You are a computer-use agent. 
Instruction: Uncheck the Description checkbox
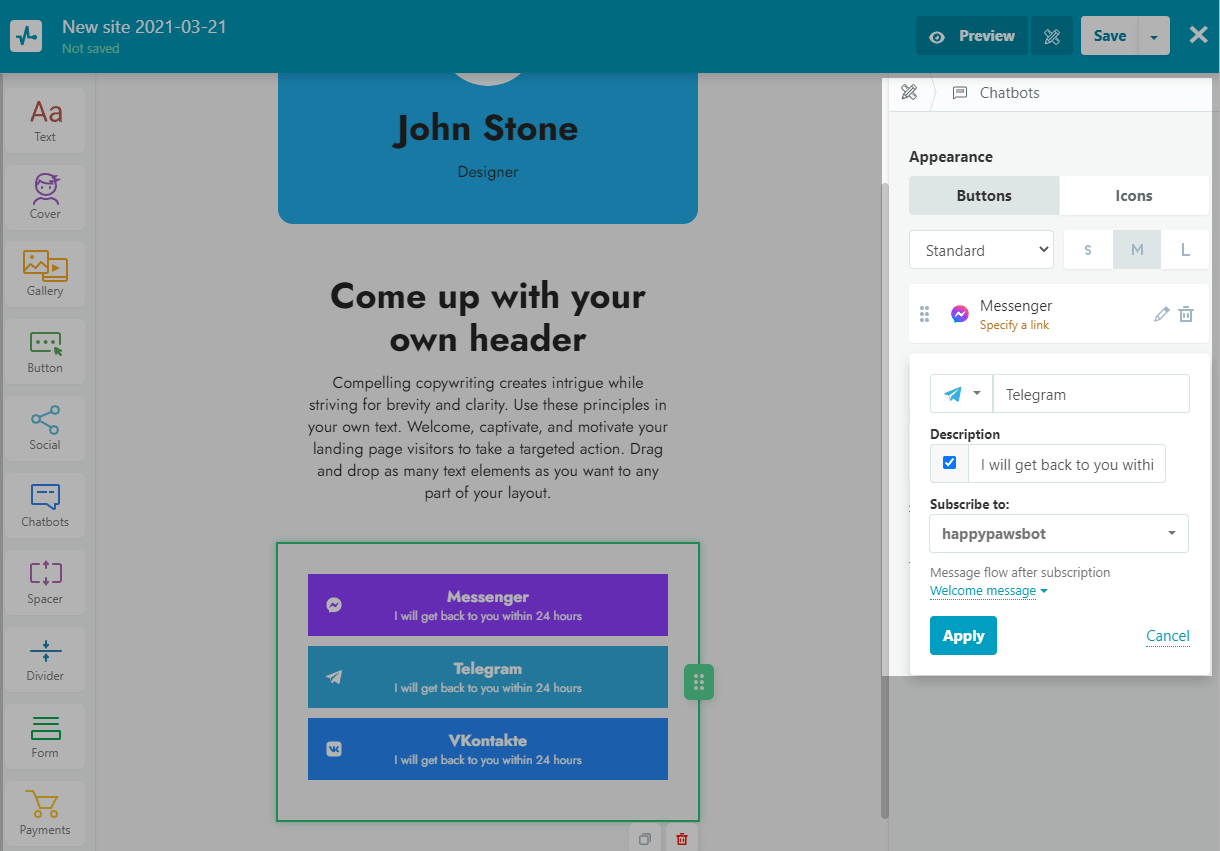949,463
